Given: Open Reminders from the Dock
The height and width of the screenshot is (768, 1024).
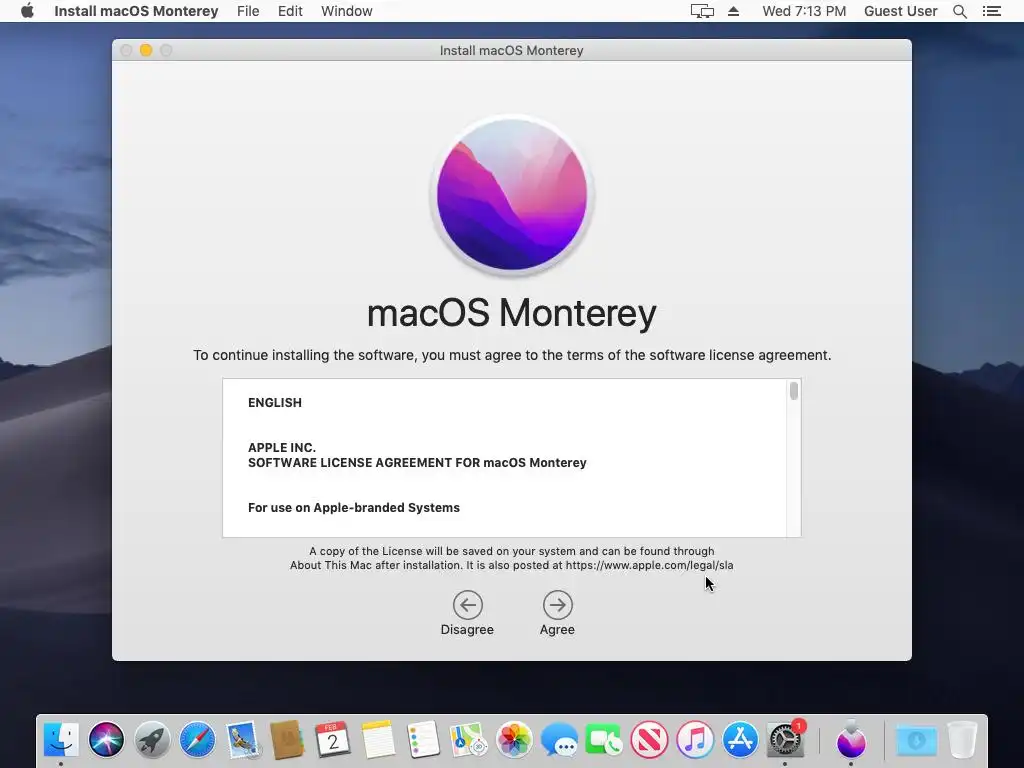Looking at the screenshot, I should click(x=423, y=740).
